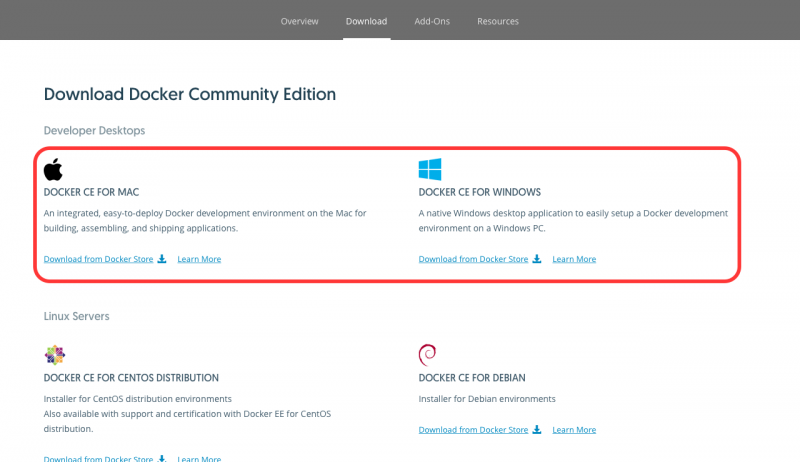Click the CentOS logo icon
Screen dimensions: 800x462
click(55, 355)
